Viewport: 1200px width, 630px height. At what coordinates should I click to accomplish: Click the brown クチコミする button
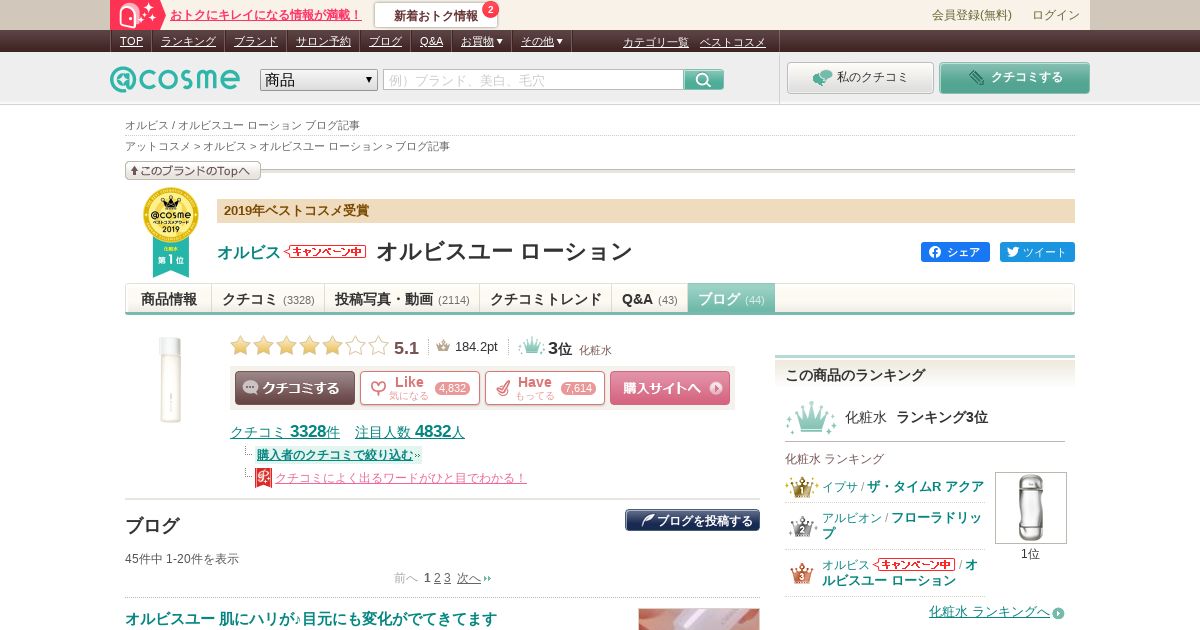[295, 388]
